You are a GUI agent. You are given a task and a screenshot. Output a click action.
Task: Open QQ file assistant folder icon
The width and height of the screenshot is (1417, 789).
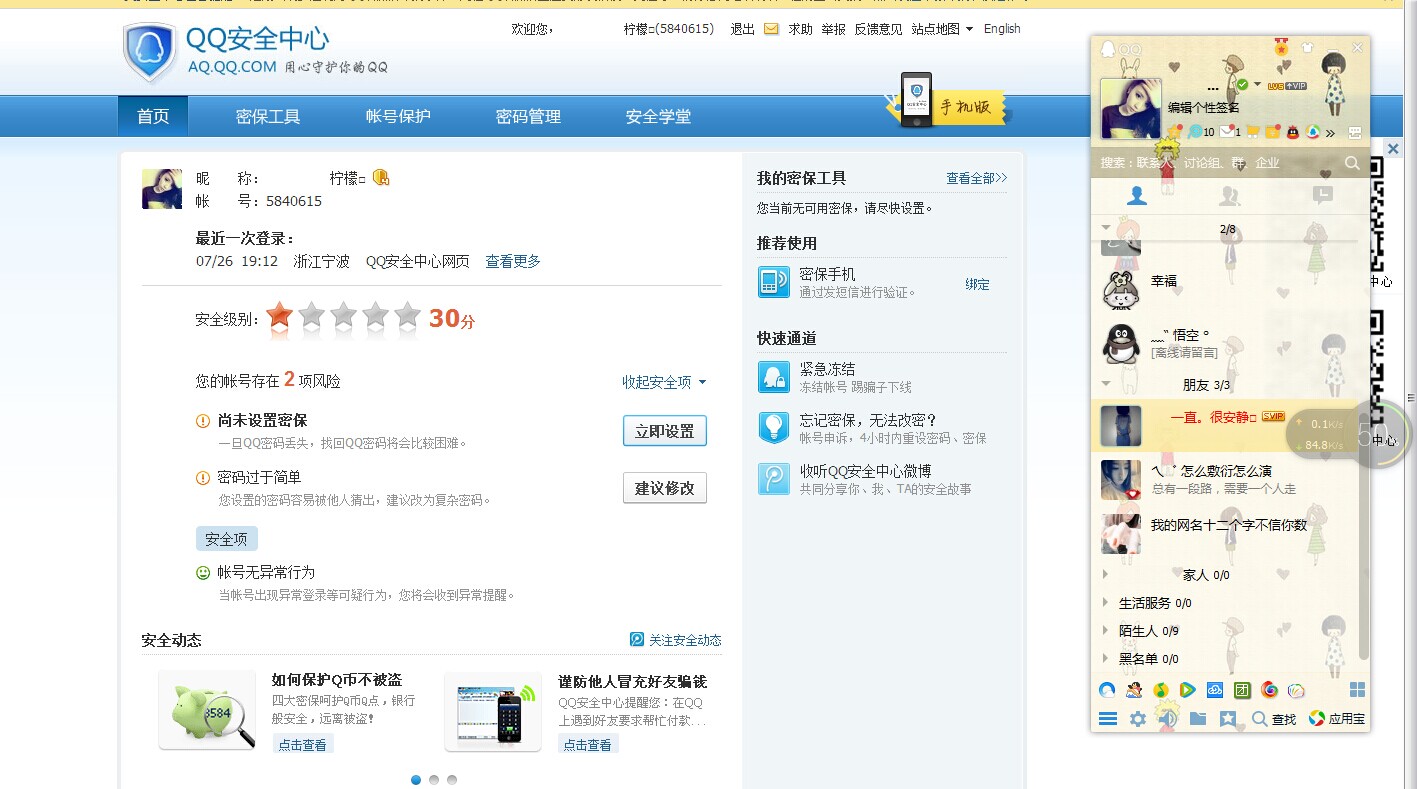click(1198, 718)
